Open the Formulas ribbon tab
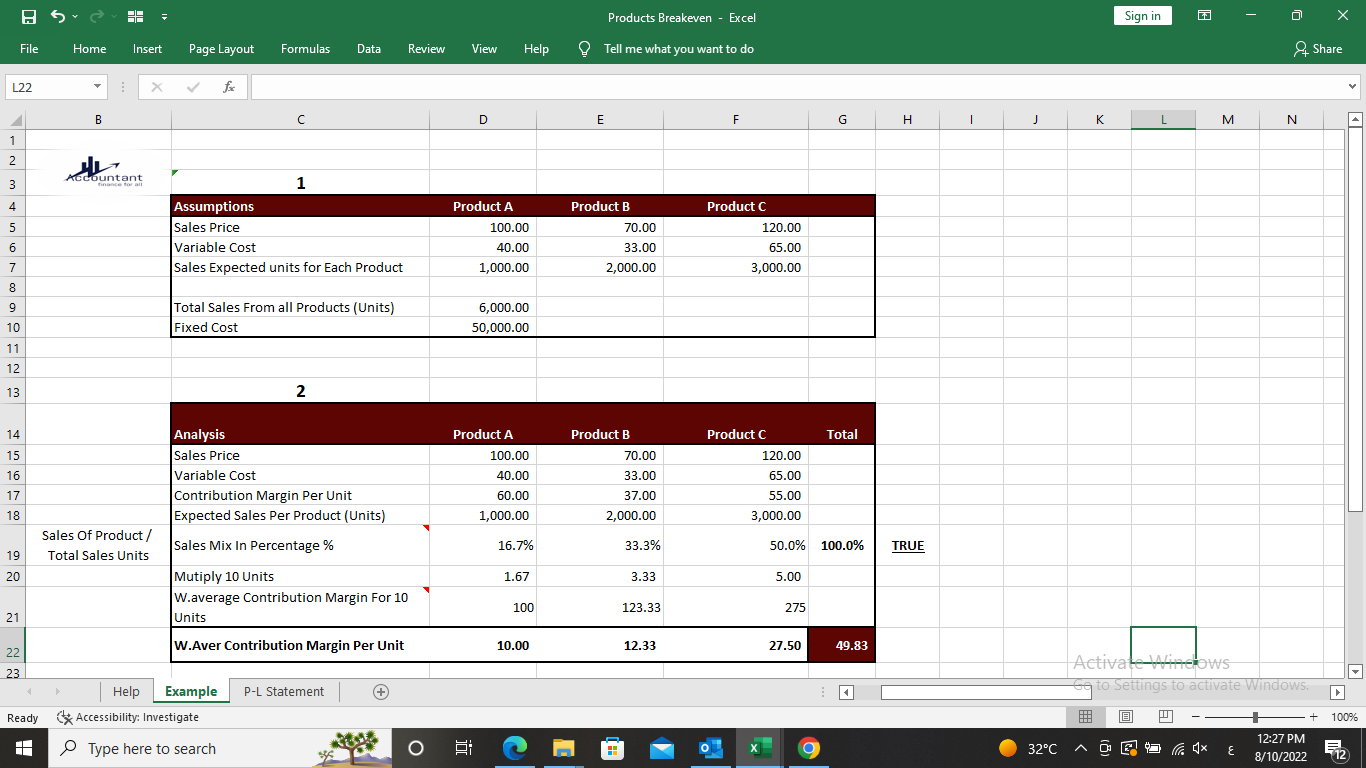1366x768 pixels. [305, 48]
